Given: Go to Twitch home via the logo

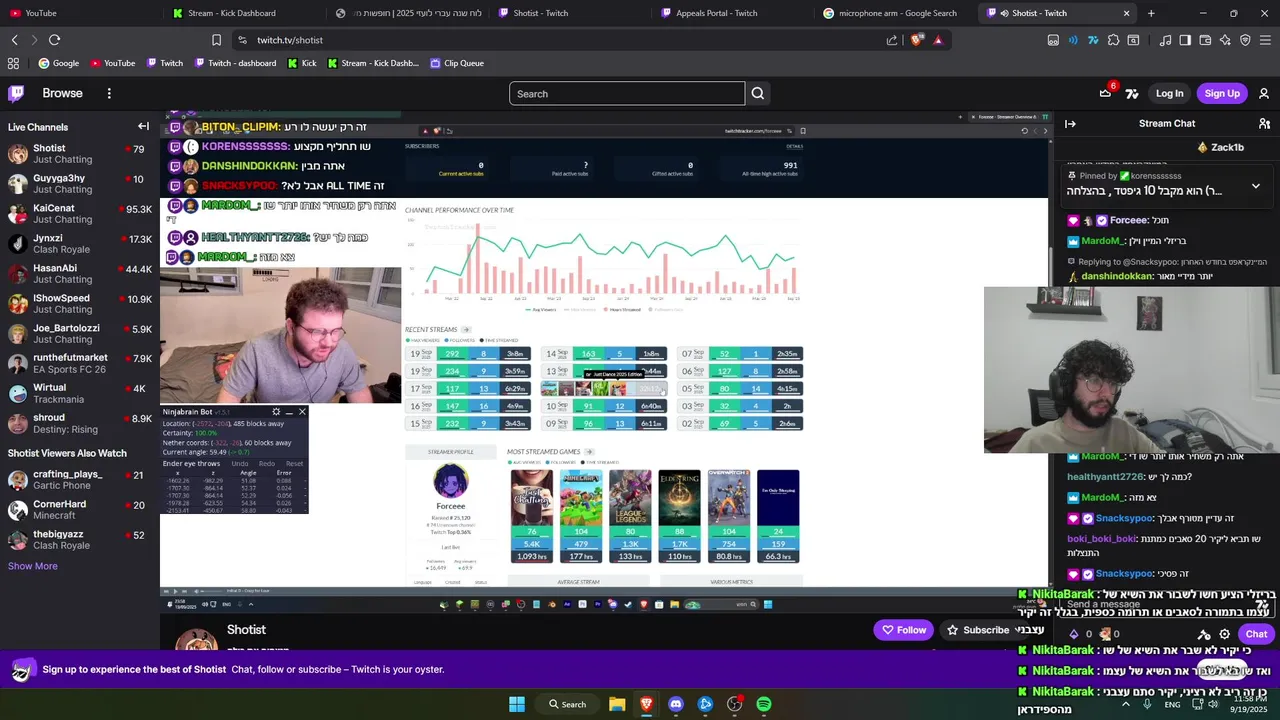Looking at the screenshot, I should (16, 93).
